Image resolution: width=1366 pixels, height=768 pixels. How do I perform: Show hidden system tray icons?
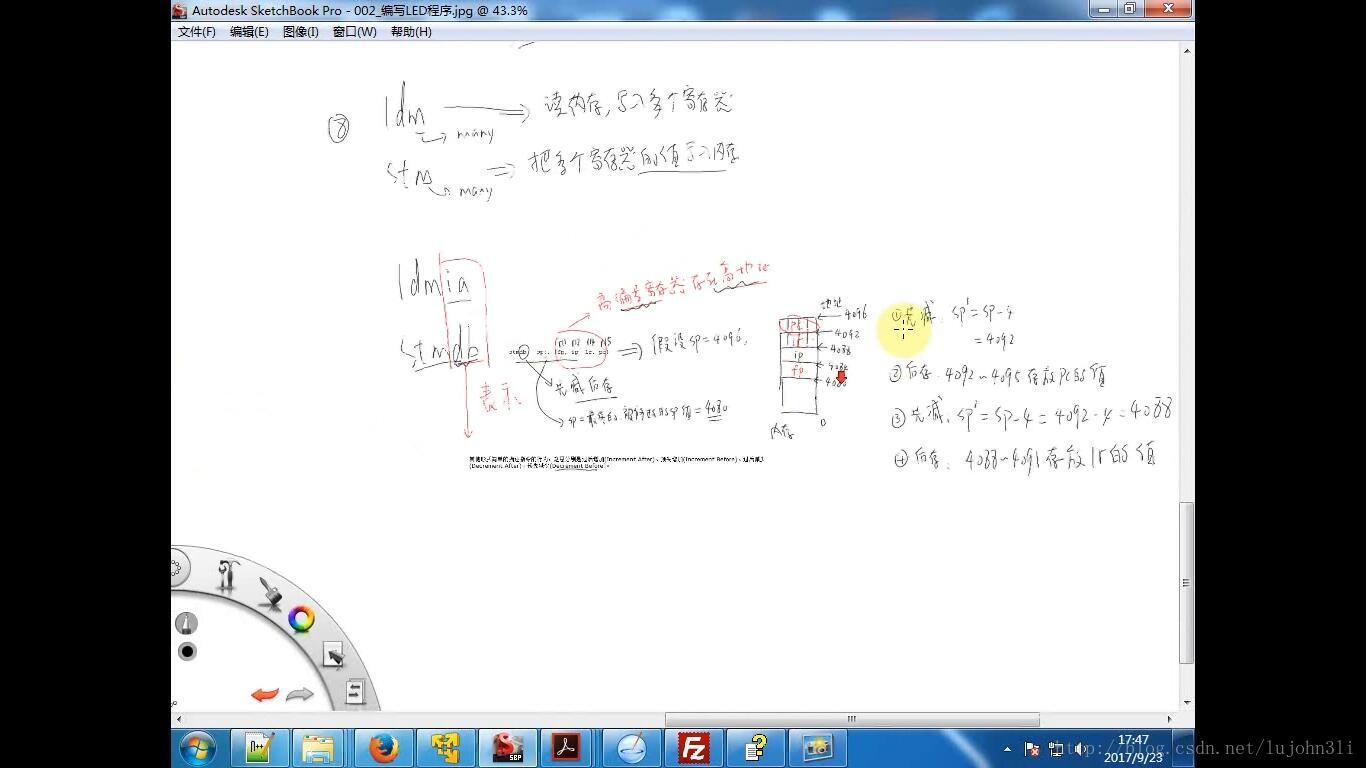pyautogui.click(x=1007, y=749)
